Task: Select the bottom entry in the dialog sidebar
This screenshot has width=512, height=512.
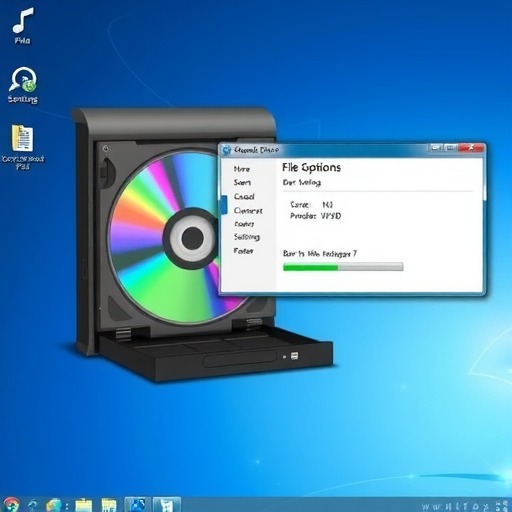Action: point(243,251)
